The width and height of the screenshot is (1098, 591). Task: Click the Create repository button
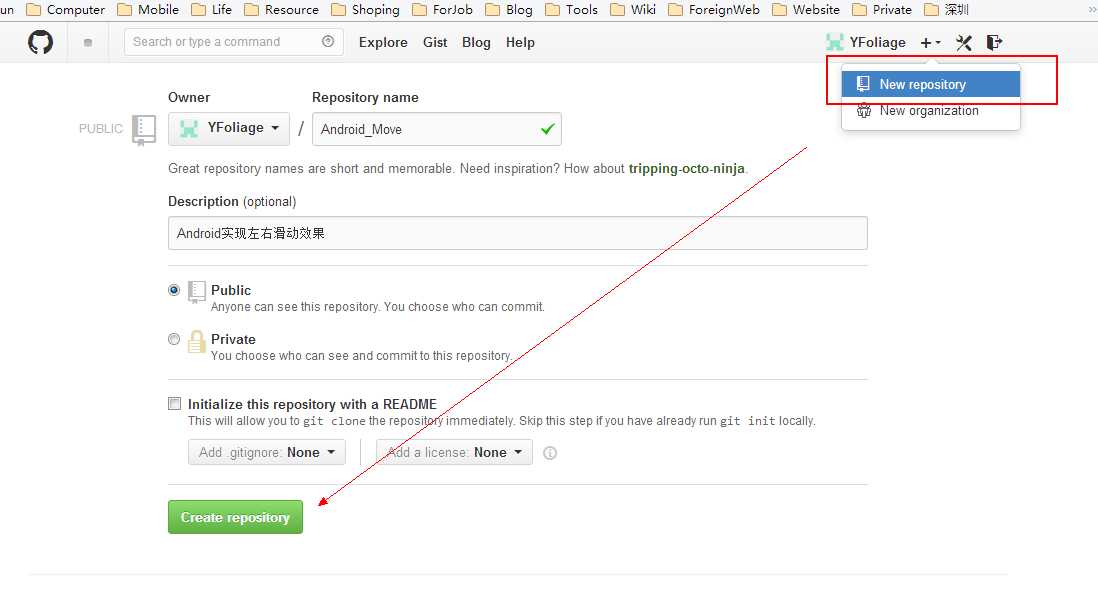235,517
